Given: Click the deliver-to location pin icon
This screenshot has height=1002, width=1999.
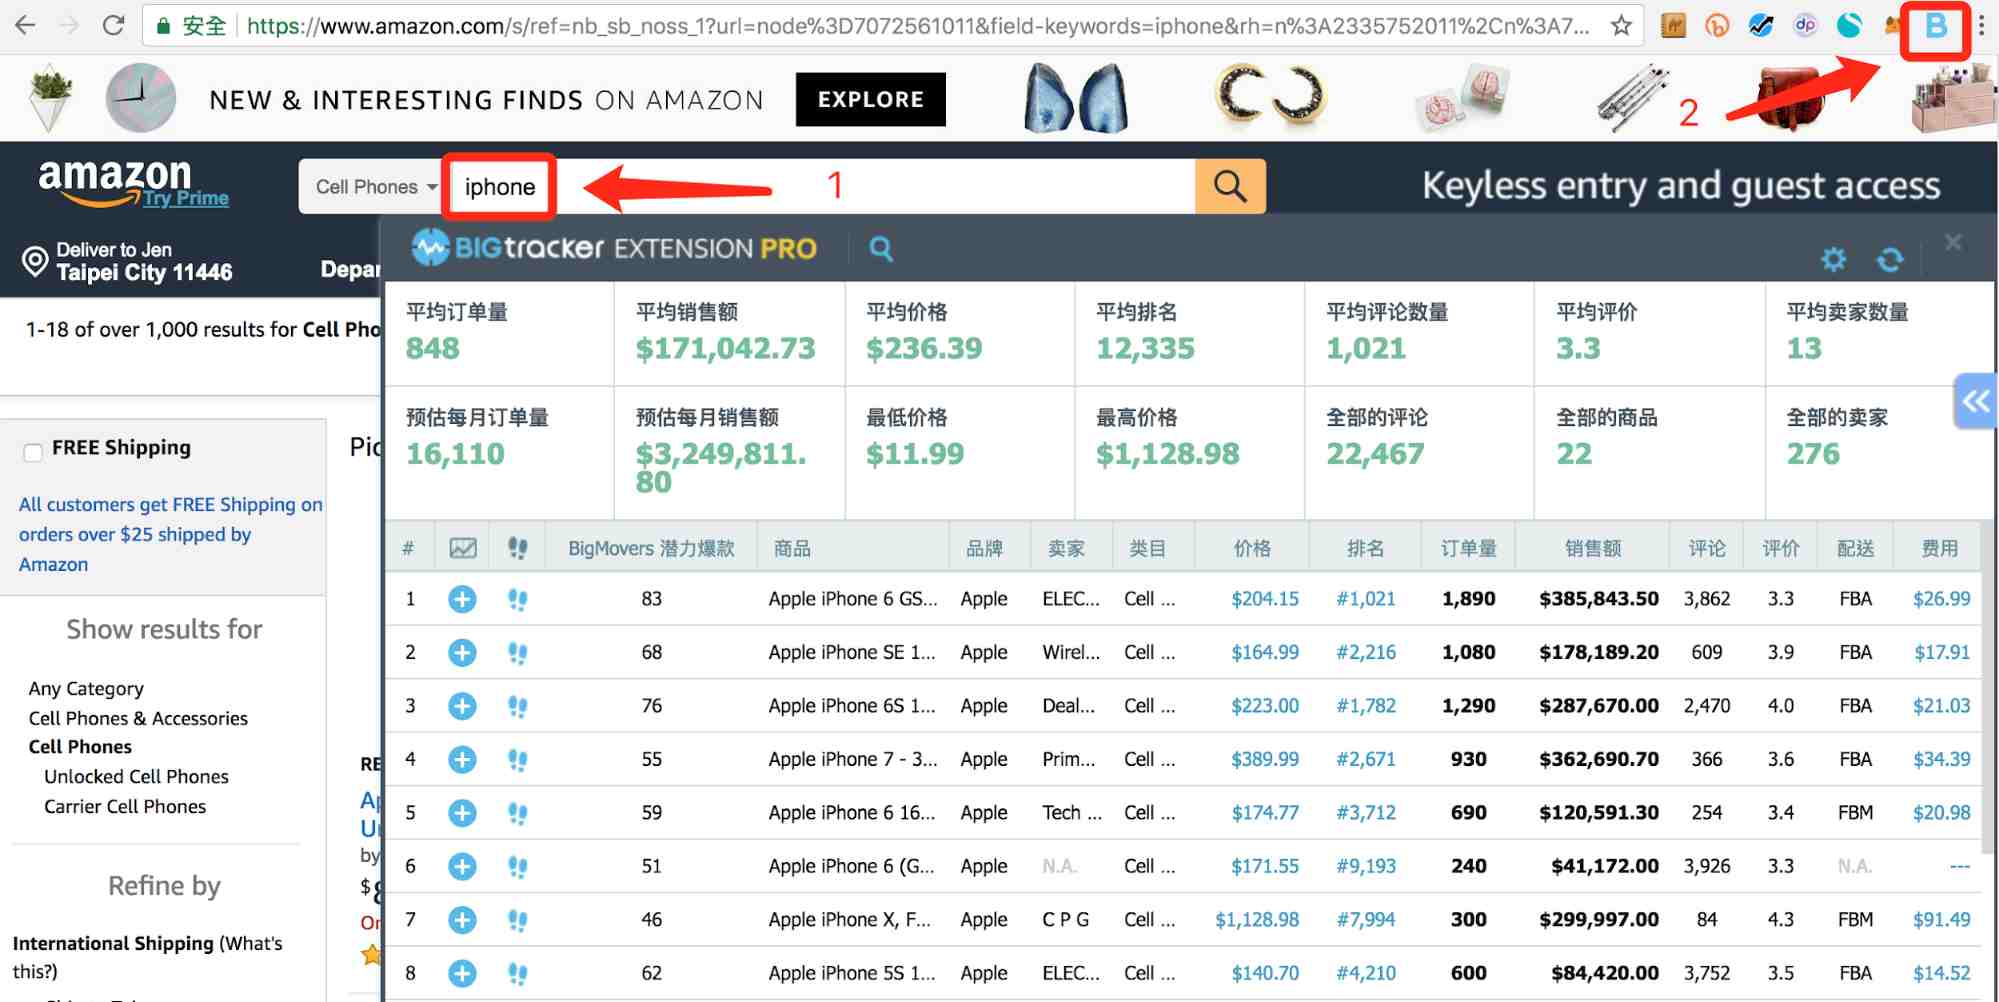Looking at the screenshot, I should pos(35,261).
